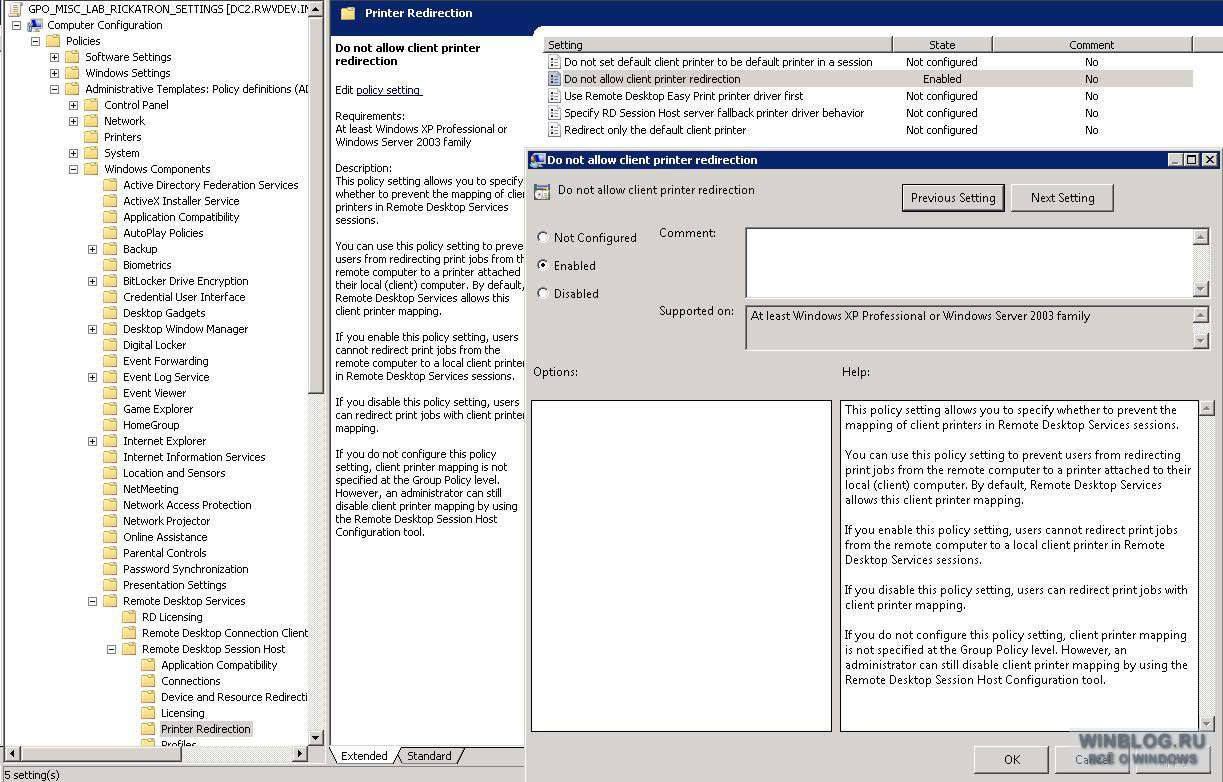Collapse the Remote Desktop Services node

click(93, 601)
